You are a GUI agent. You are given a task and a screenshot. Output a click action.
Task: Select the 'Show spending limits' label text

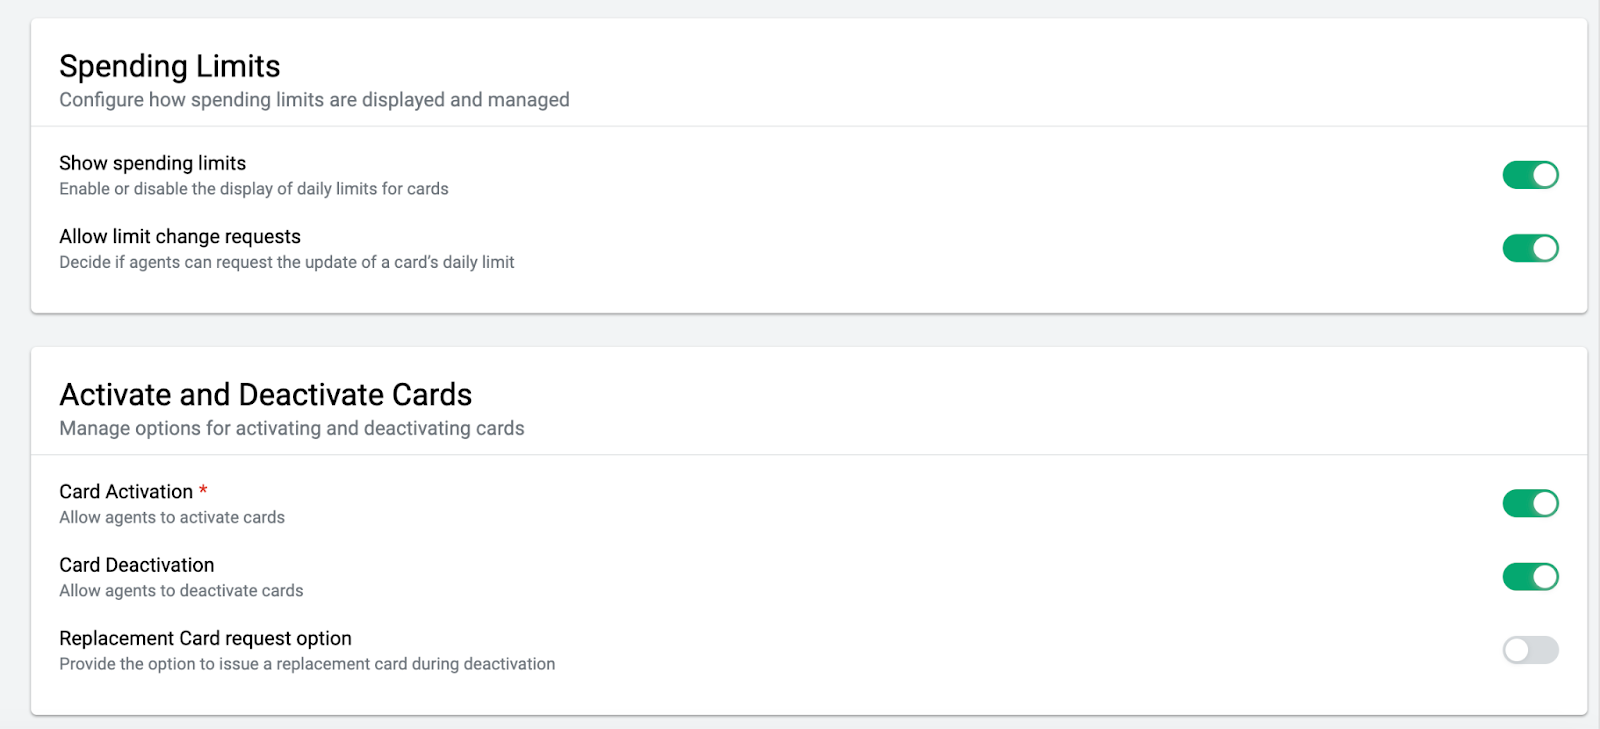tap(153, 163)
